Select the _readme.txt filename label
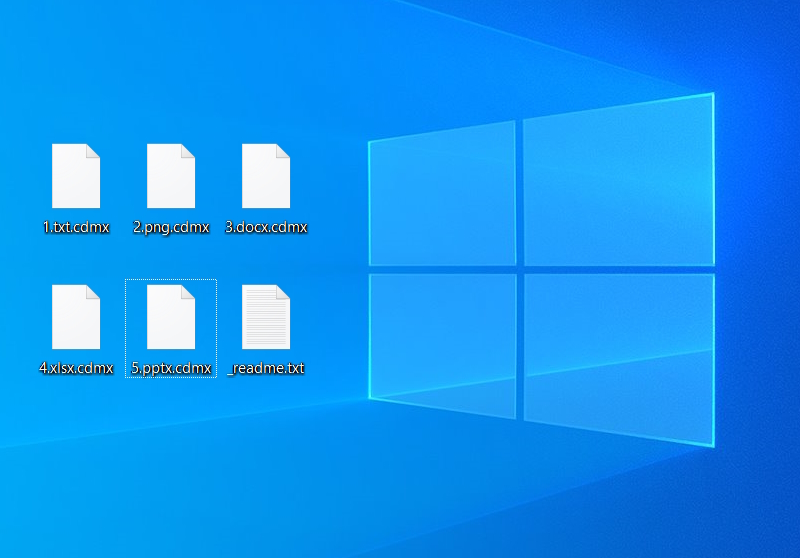The height and width of the screenshot is (558, 800). tap(266, 368)
